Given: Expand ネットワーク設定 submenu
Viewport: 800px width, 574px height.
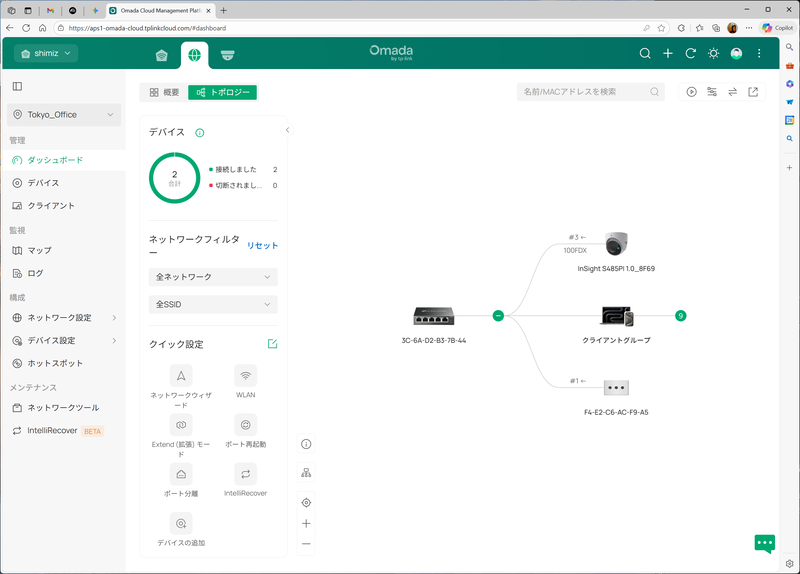Looking at the screenshot, I should click(63, 318).
